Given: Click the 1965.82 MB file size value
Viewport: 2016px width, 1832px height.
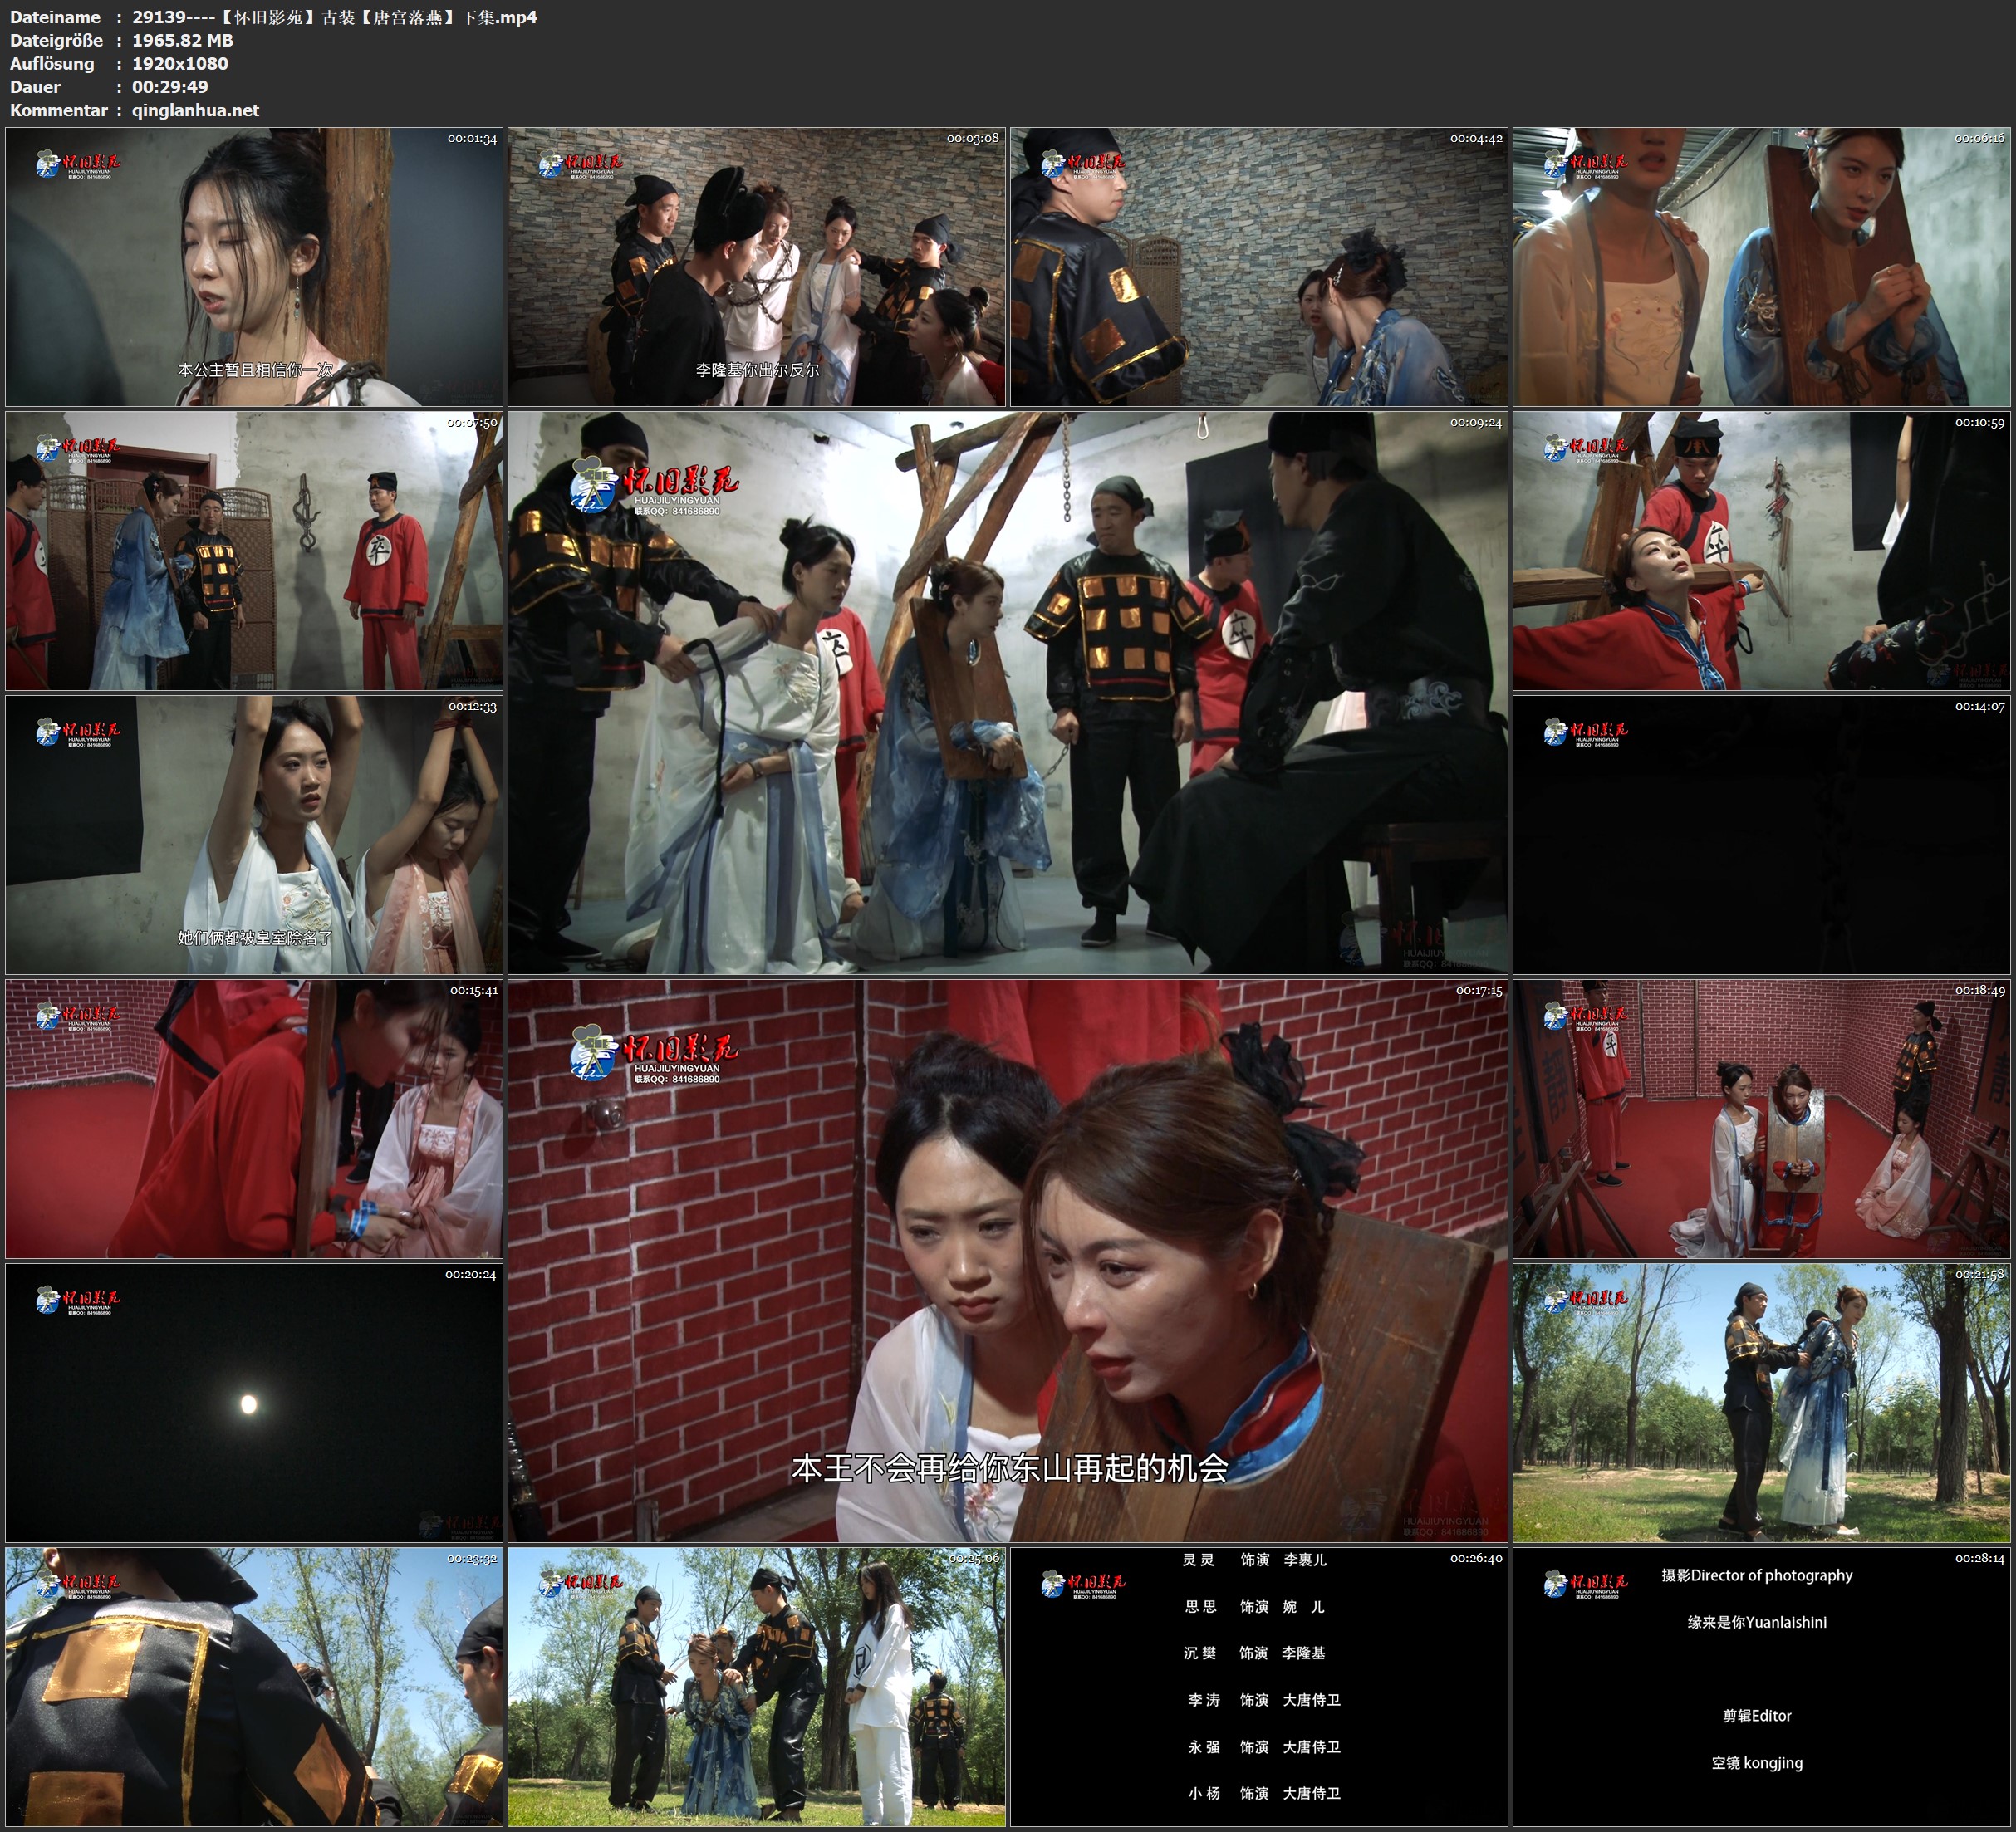Looking at the screenshot, I should tap(182, 40).
